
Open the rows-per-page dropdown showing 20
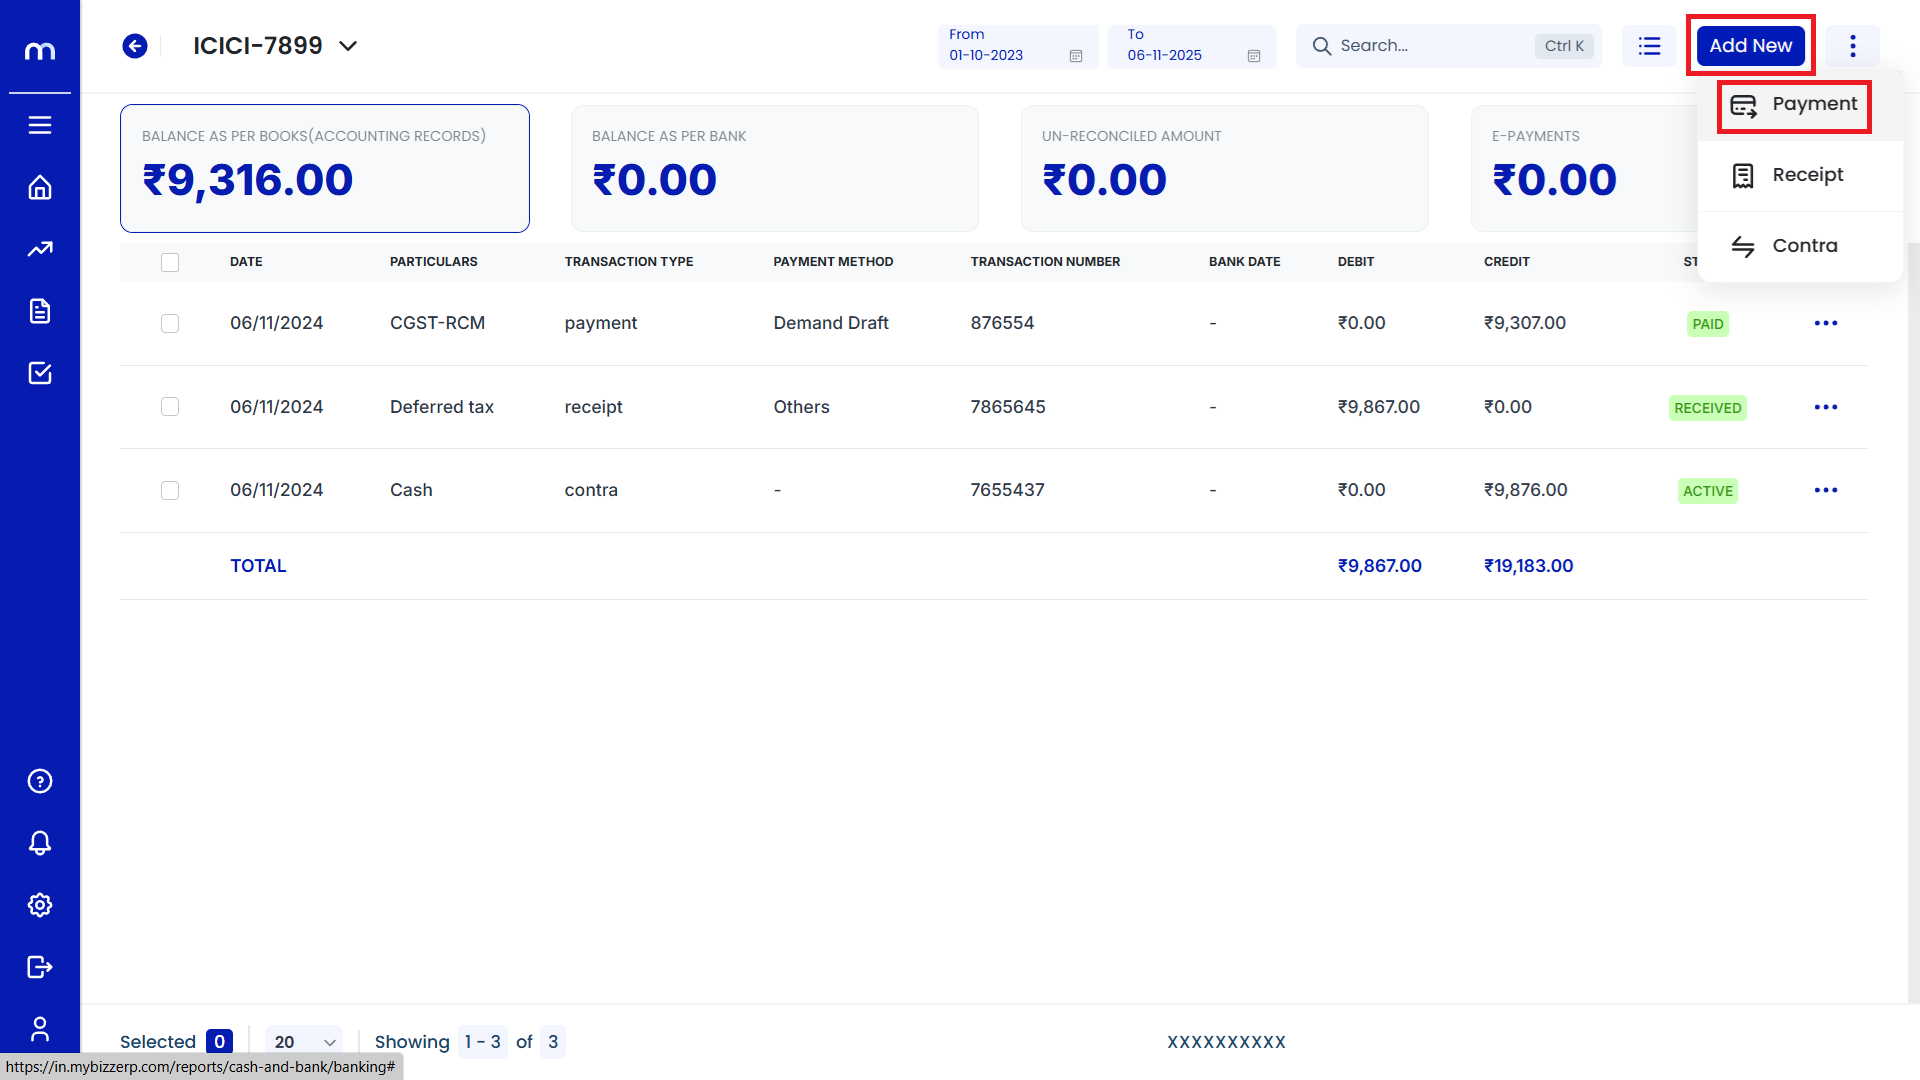304,1042
